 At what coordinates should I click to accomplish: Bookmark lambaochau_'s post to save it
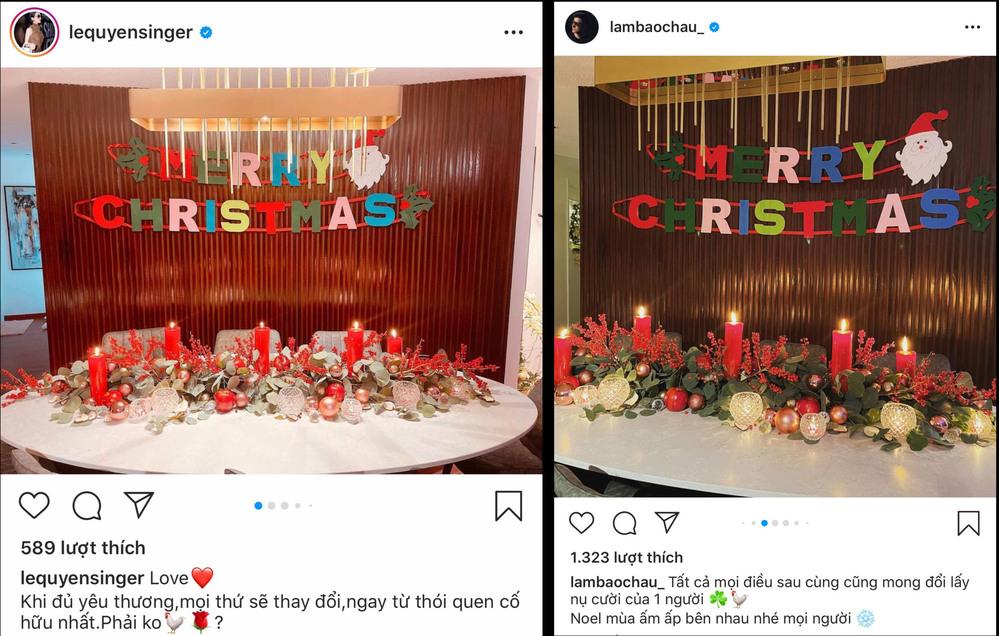tap(967, 522)
